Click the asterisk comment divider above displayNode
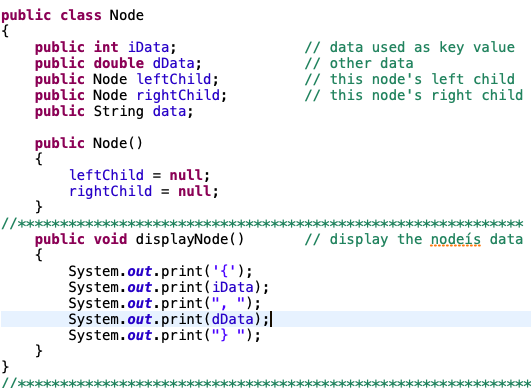The height and width of the screenshot is (388, 531). 262,224
